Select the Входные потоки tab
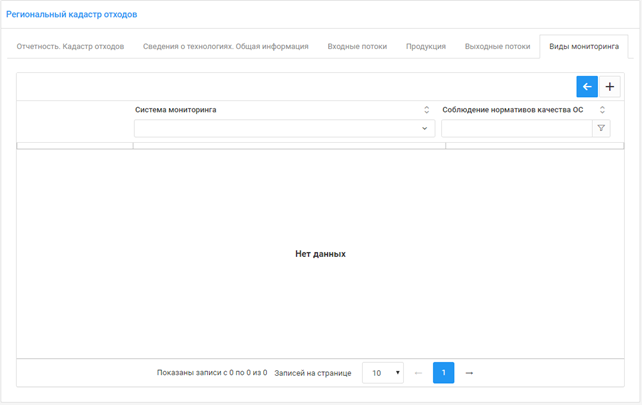Image resolution: width=642 pixels, height=405 pixels. click(x=357, y=47)
